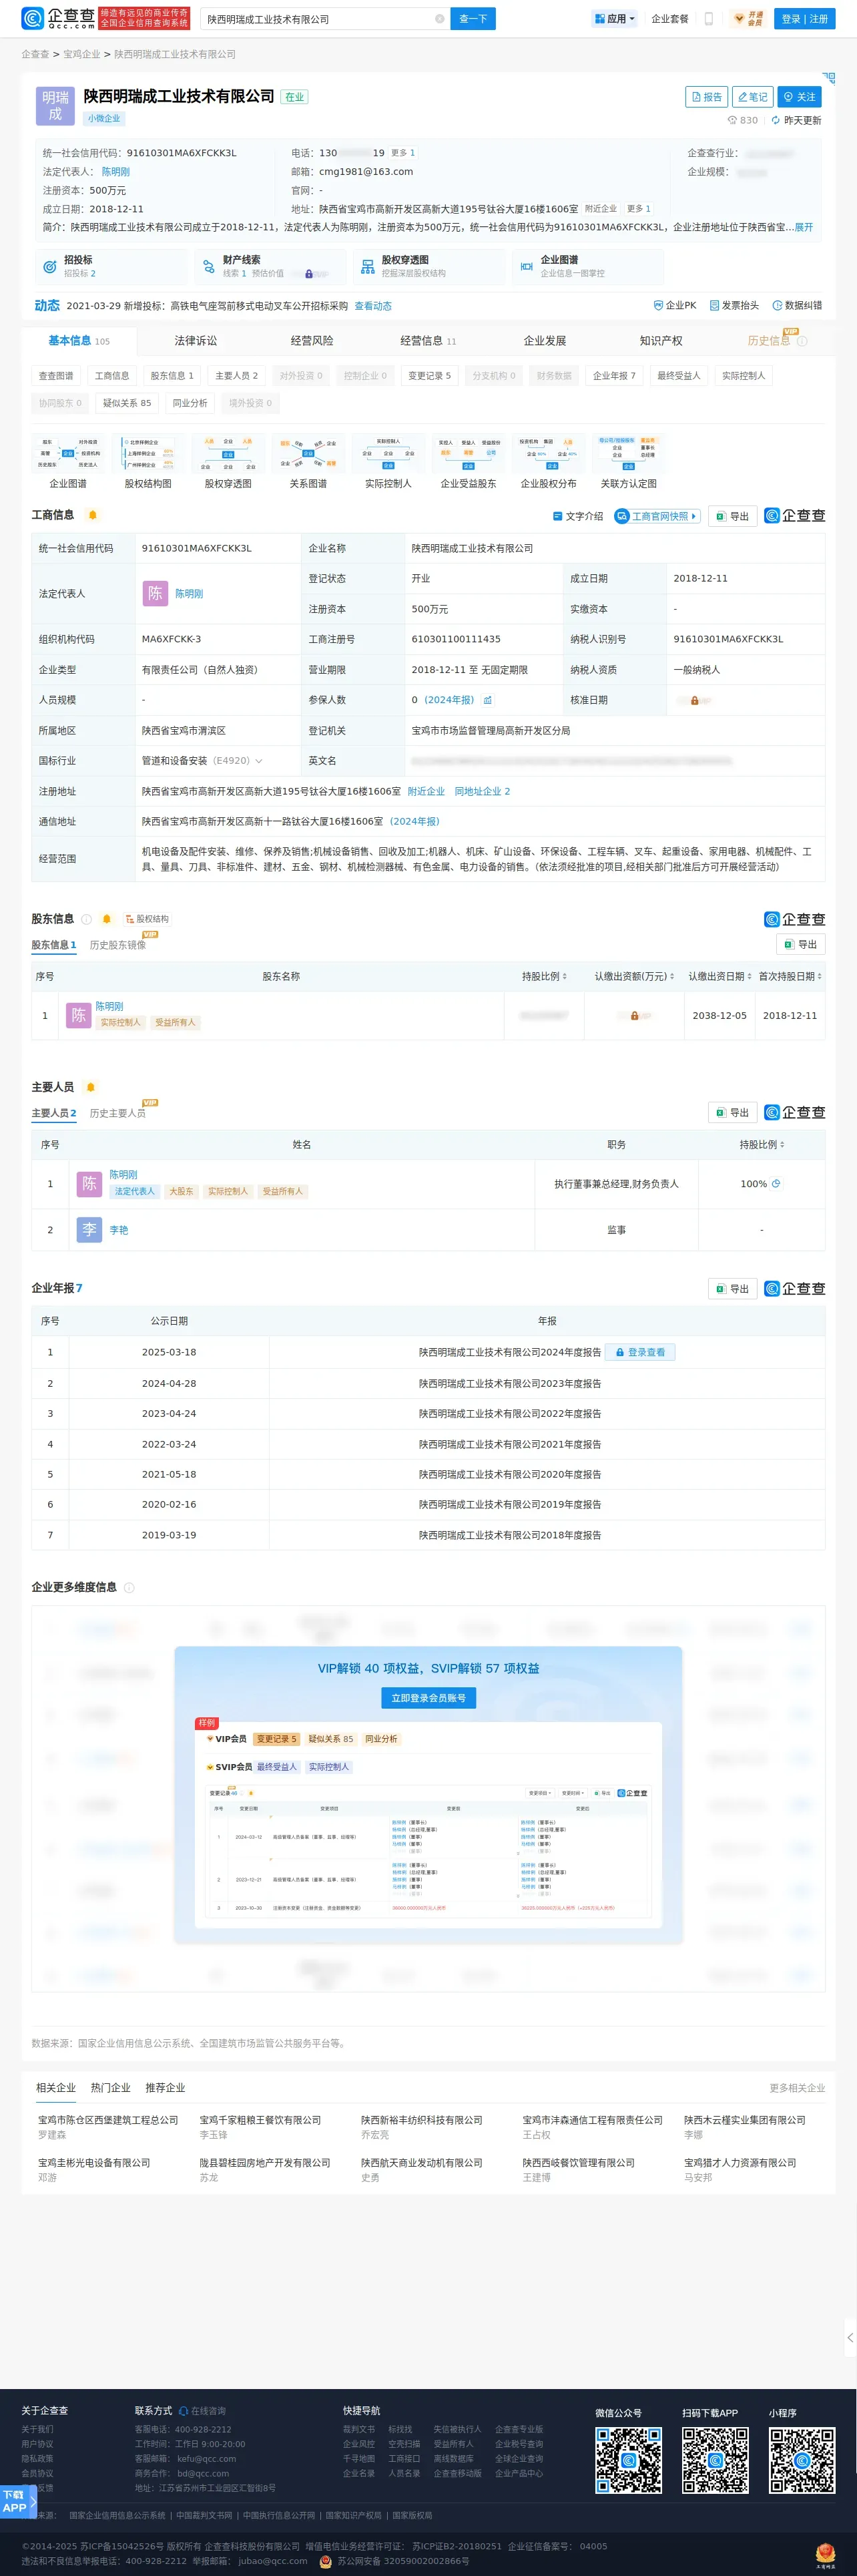The width and height of the screenshot is (857, 2576).
Task: Open the 2023年度报告 link
Action: point(510,1383)
